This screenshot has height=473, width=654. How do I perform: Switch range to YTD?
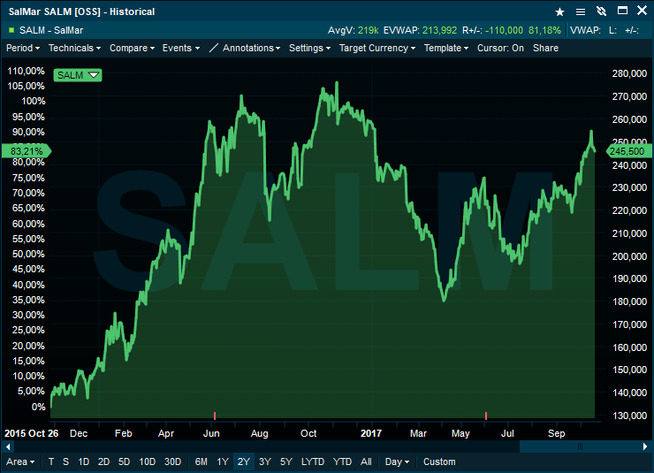point(342,462)
